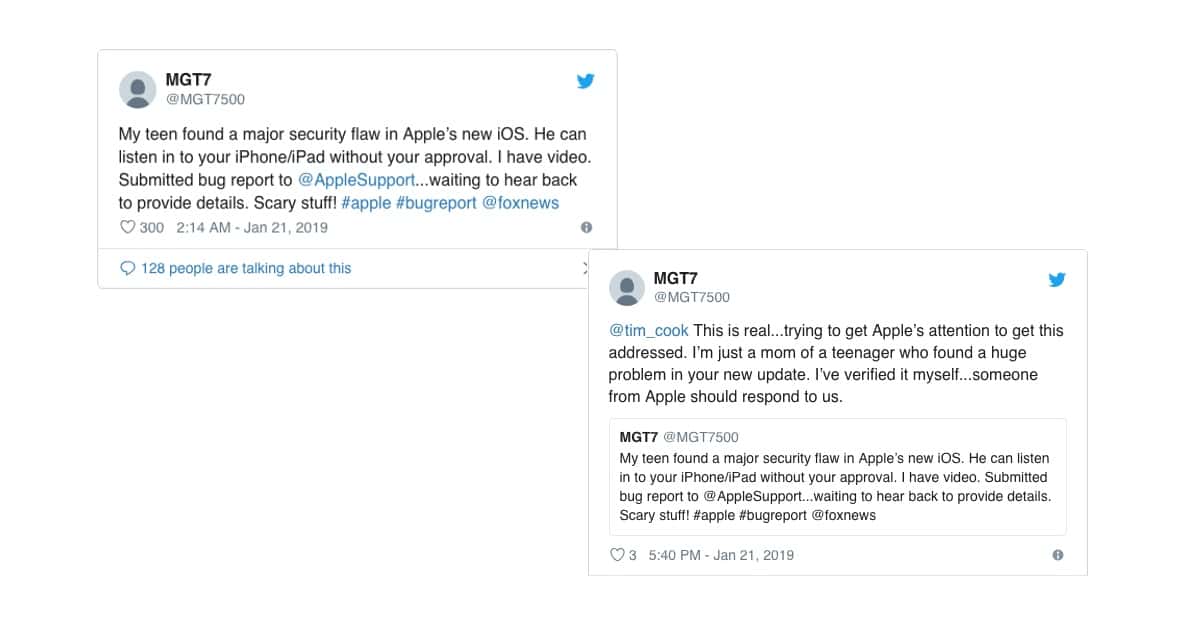Open the @foxnews mention in first tweet
The width and height of the screenshot is (1200, 630).
[x=521, y=203]
